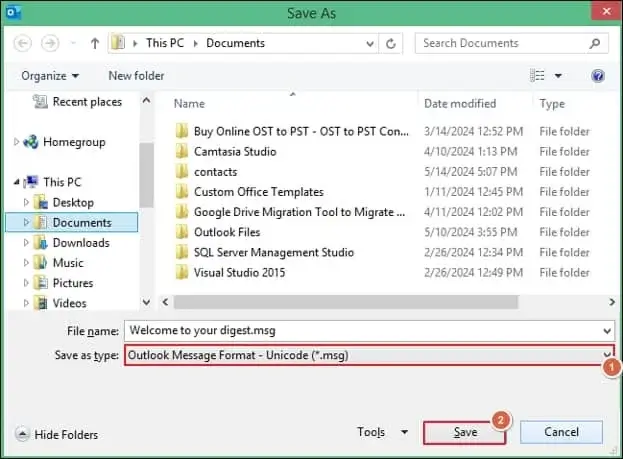Screen dimensions: 623x459
Task: Click the change view icon
Action: click(x=539, y=76)
